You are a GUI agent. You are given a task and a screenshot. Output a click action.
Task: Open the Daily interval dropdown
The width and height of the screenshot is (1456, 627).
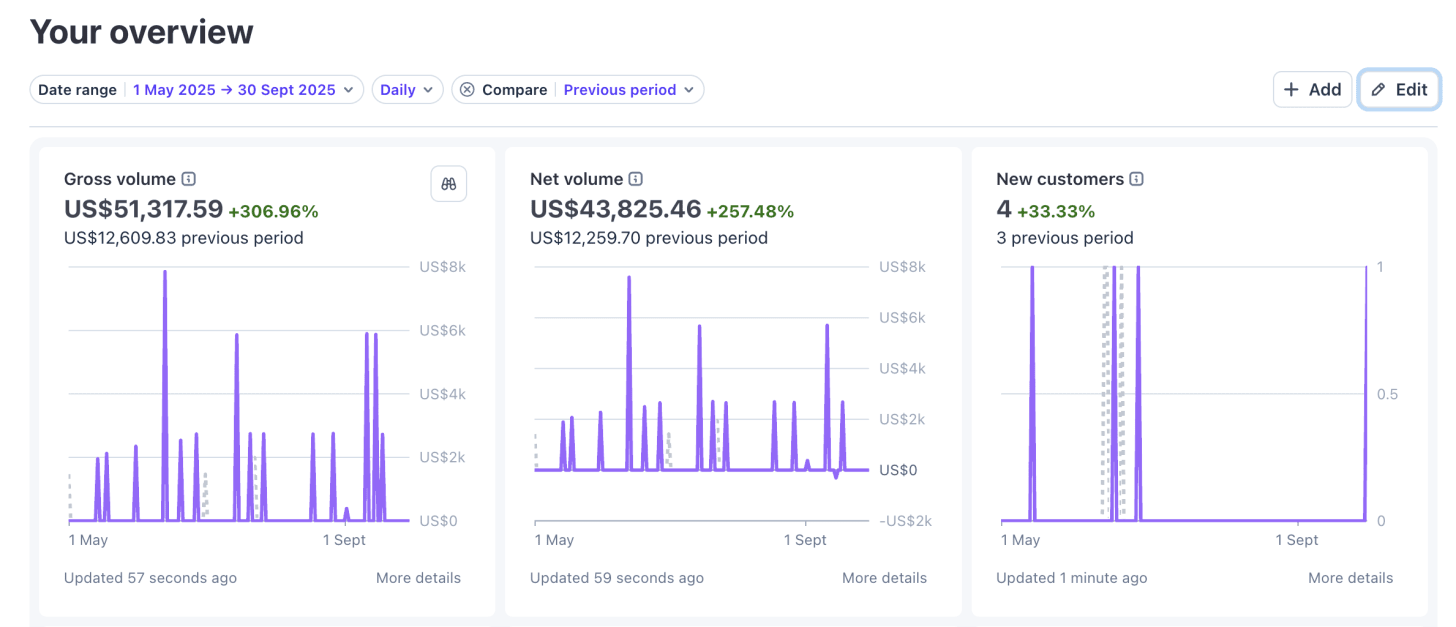[407, 90]
